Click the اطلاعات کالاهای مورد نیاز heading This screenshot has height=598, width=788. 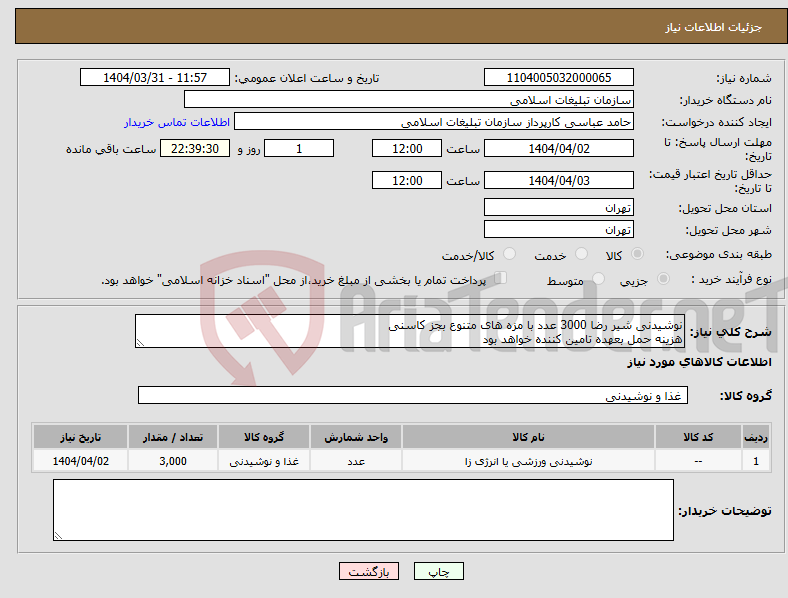click(699, 362)
